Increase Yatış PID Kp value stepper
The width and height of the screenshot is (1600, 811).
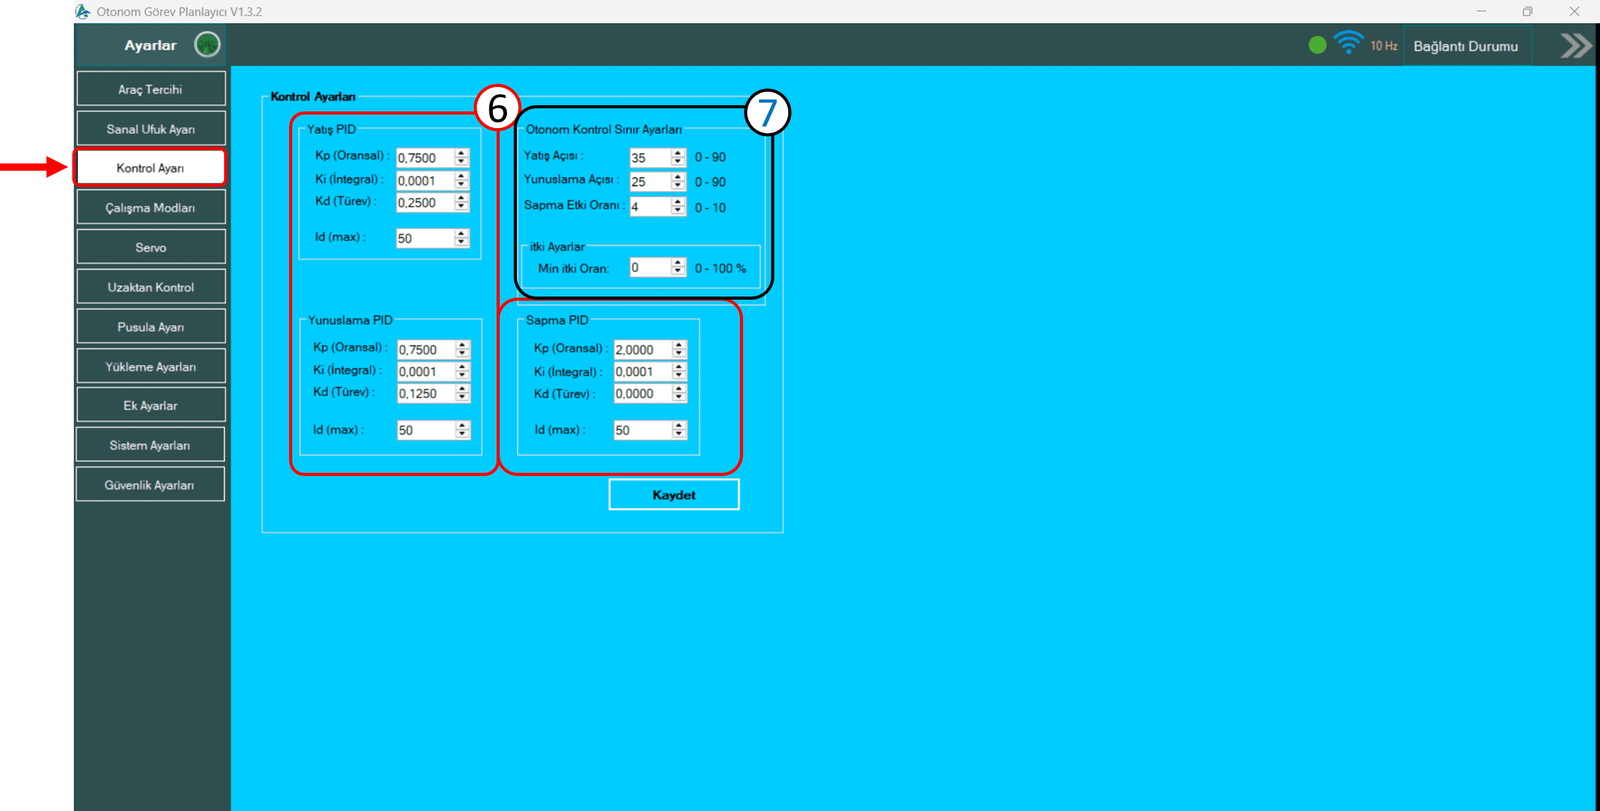(x=462, y=153)
